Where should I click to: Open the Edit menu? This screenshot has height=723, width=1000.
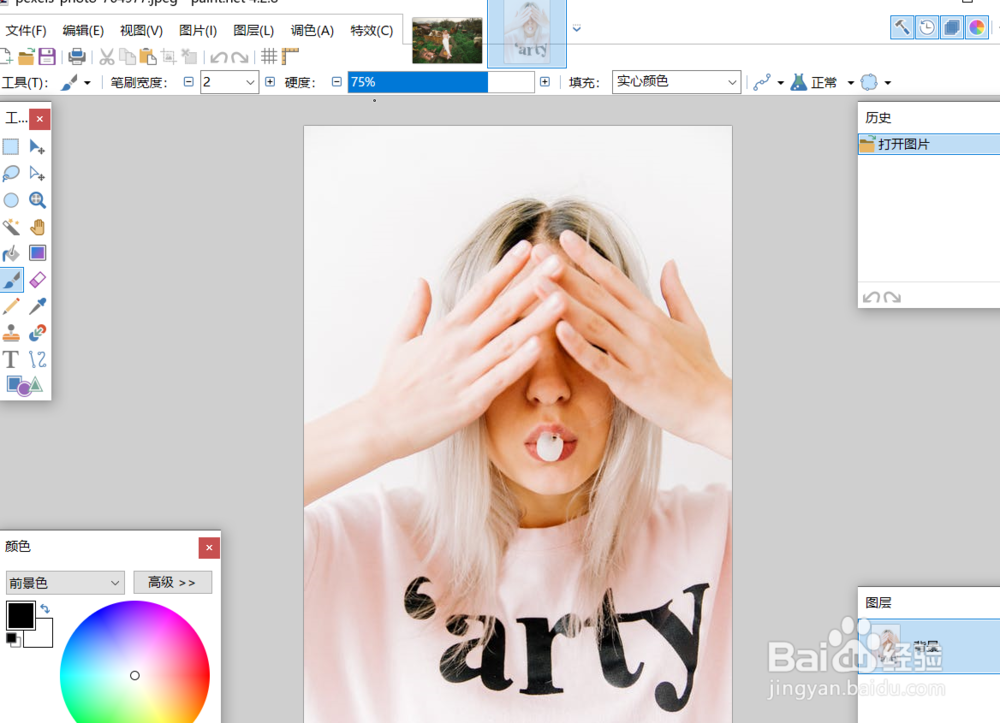coord(83,31)
